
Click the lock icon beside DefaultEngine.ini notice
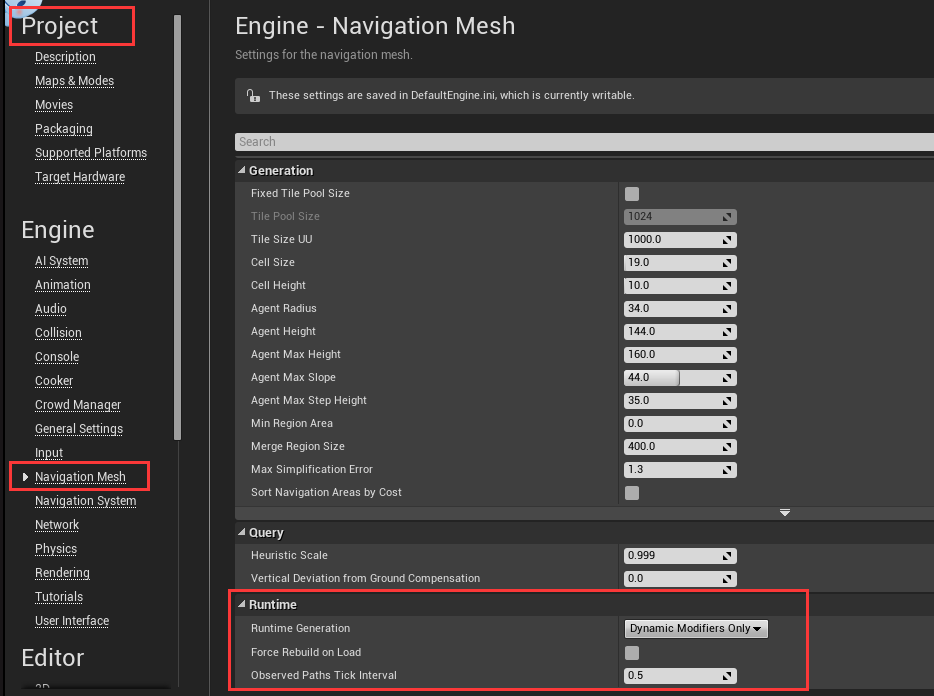point(253,95)
